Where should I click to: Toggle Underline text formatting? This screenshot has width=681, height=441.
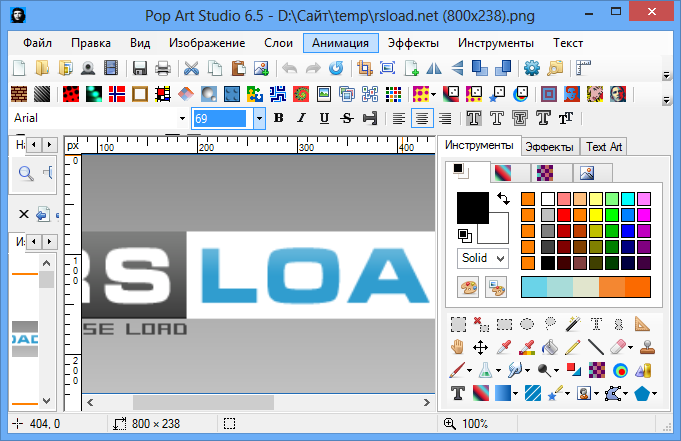[324, 118]
